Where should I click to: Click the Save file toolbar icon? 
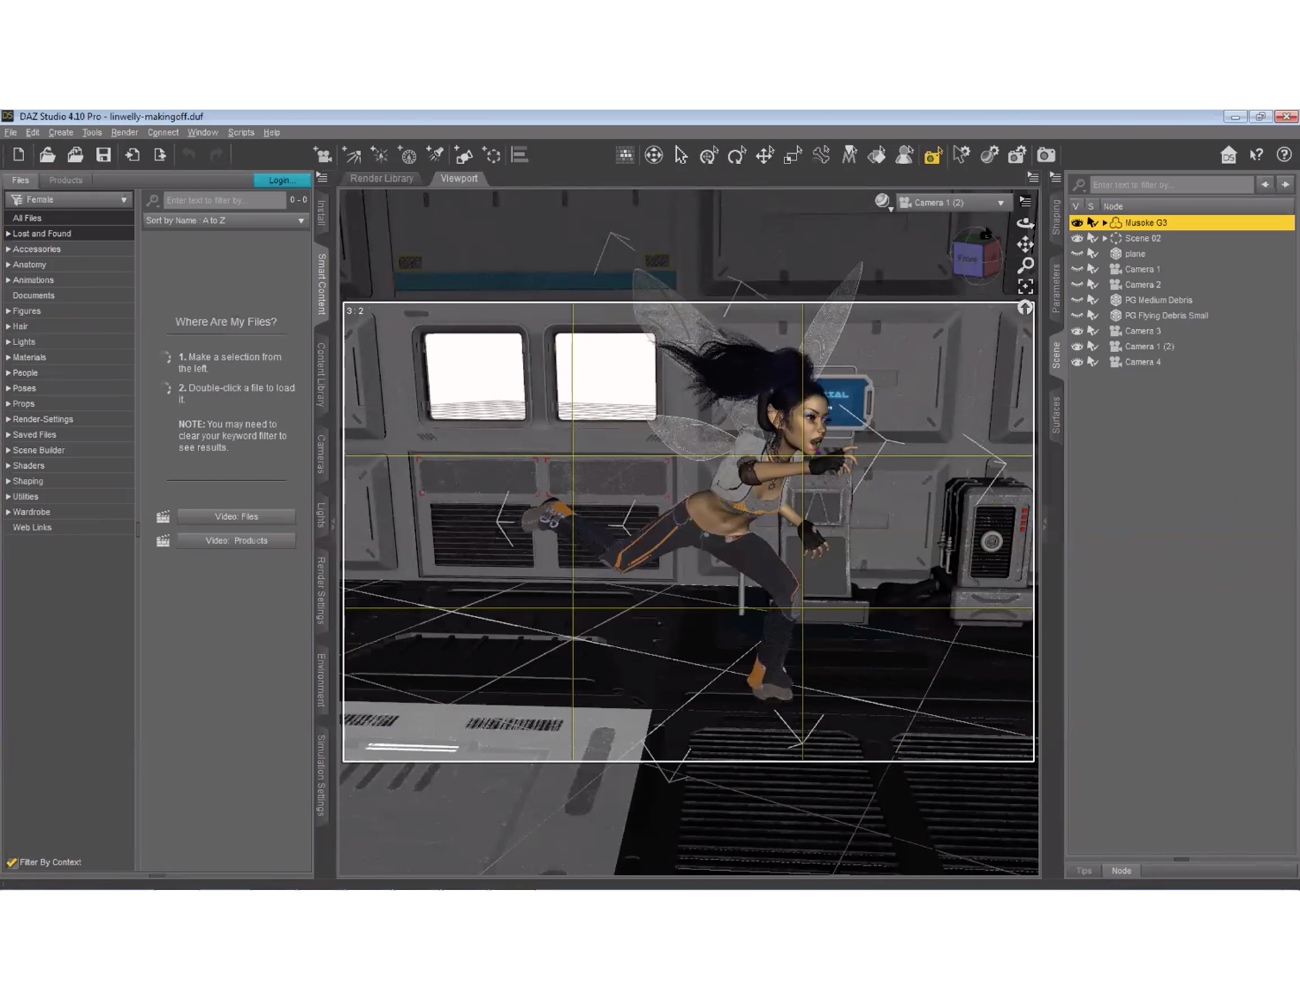(x=103, y=155)
